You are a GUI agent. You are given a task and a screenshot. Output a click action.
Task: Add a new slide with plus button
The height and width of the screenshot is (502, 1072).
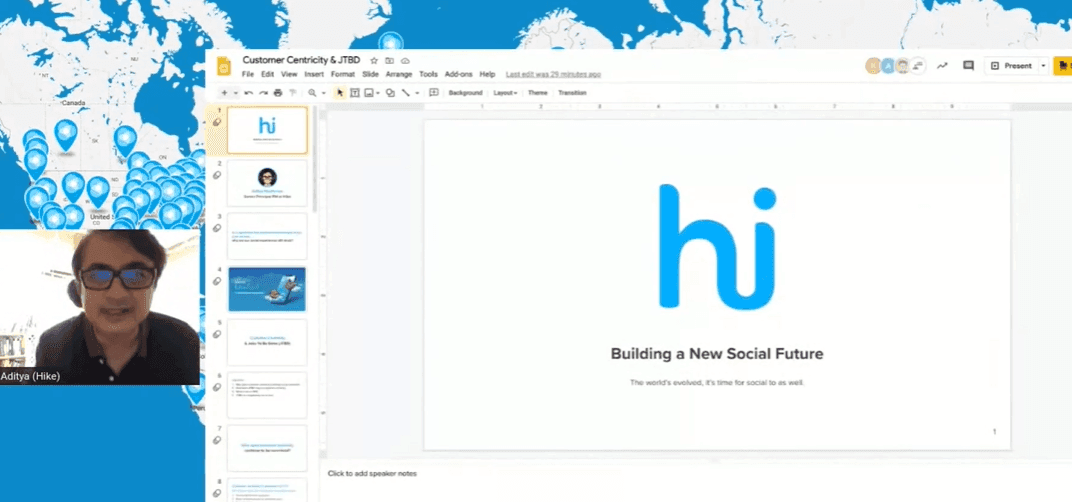tap(224, 93)
